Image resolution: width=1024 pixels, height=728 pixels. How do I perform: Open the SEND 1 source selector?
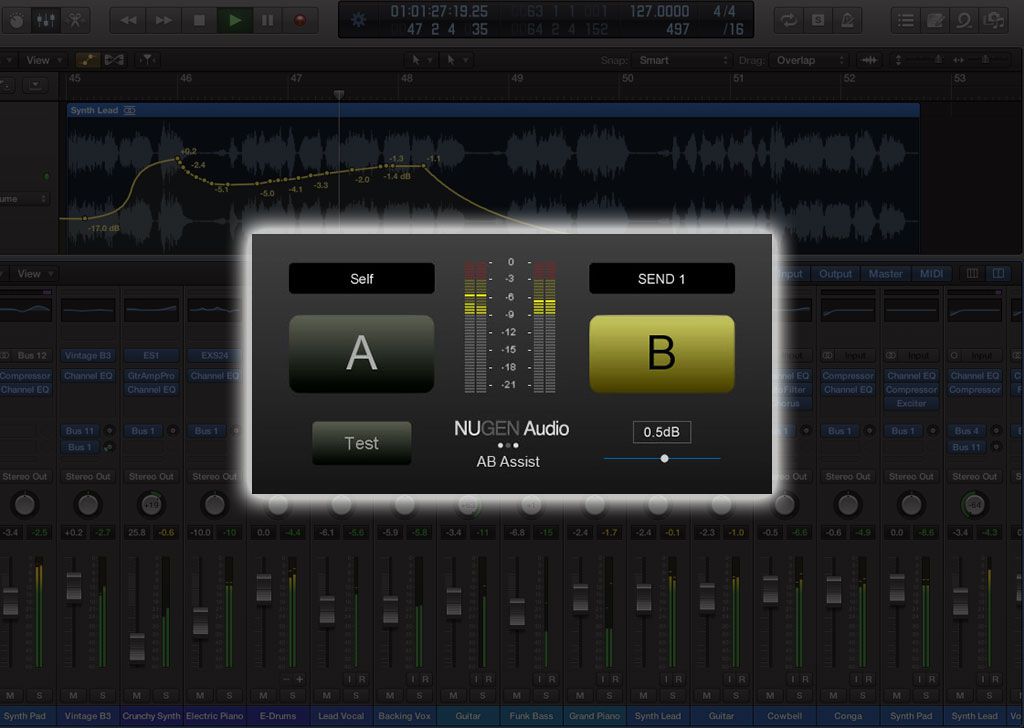click(x=662, y=279)
